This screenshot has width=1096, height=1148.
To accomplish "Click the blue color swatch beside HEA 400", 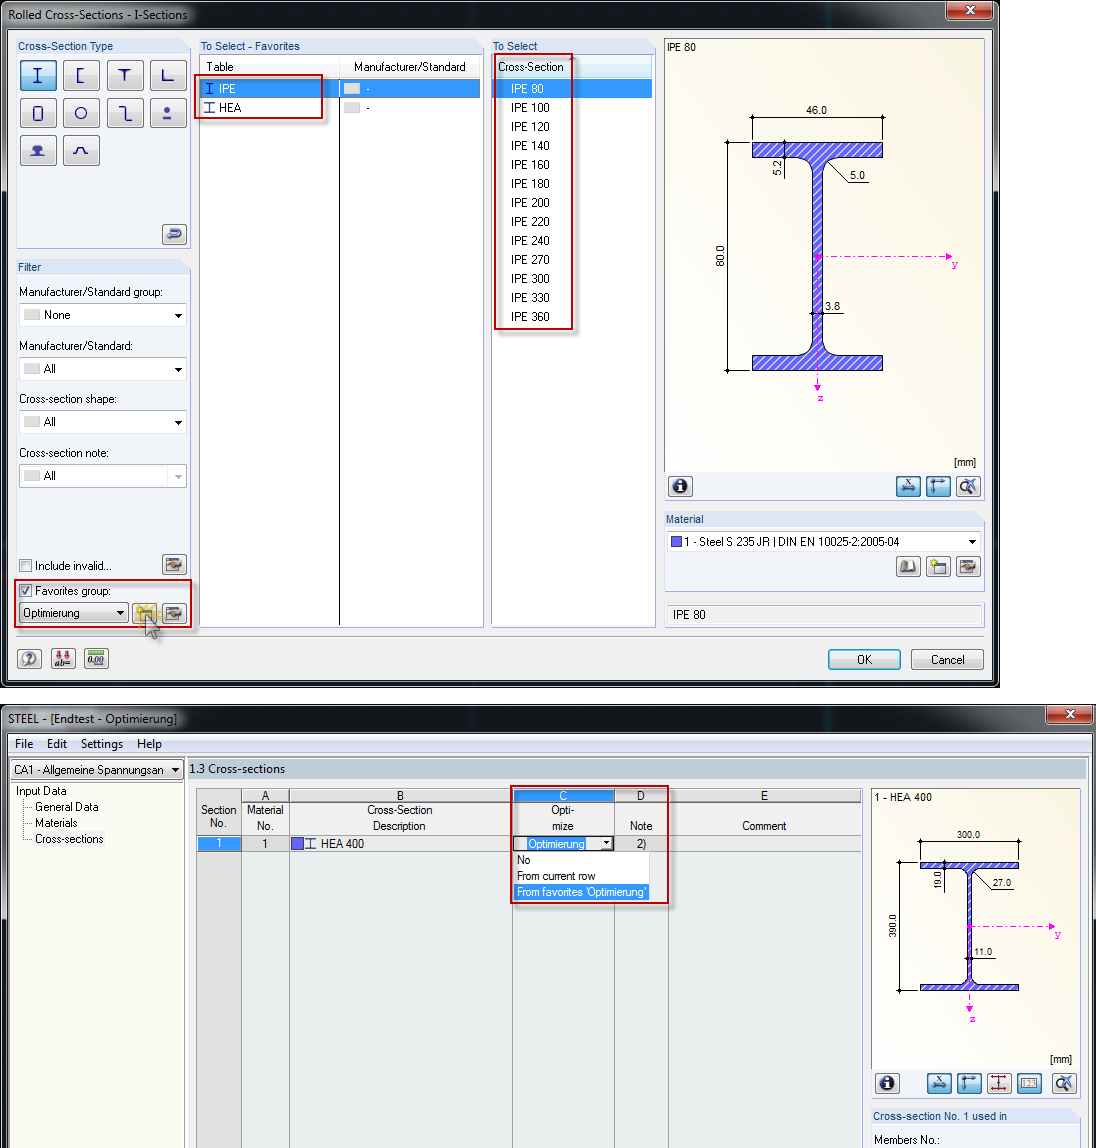I will [x=297, y=843].
